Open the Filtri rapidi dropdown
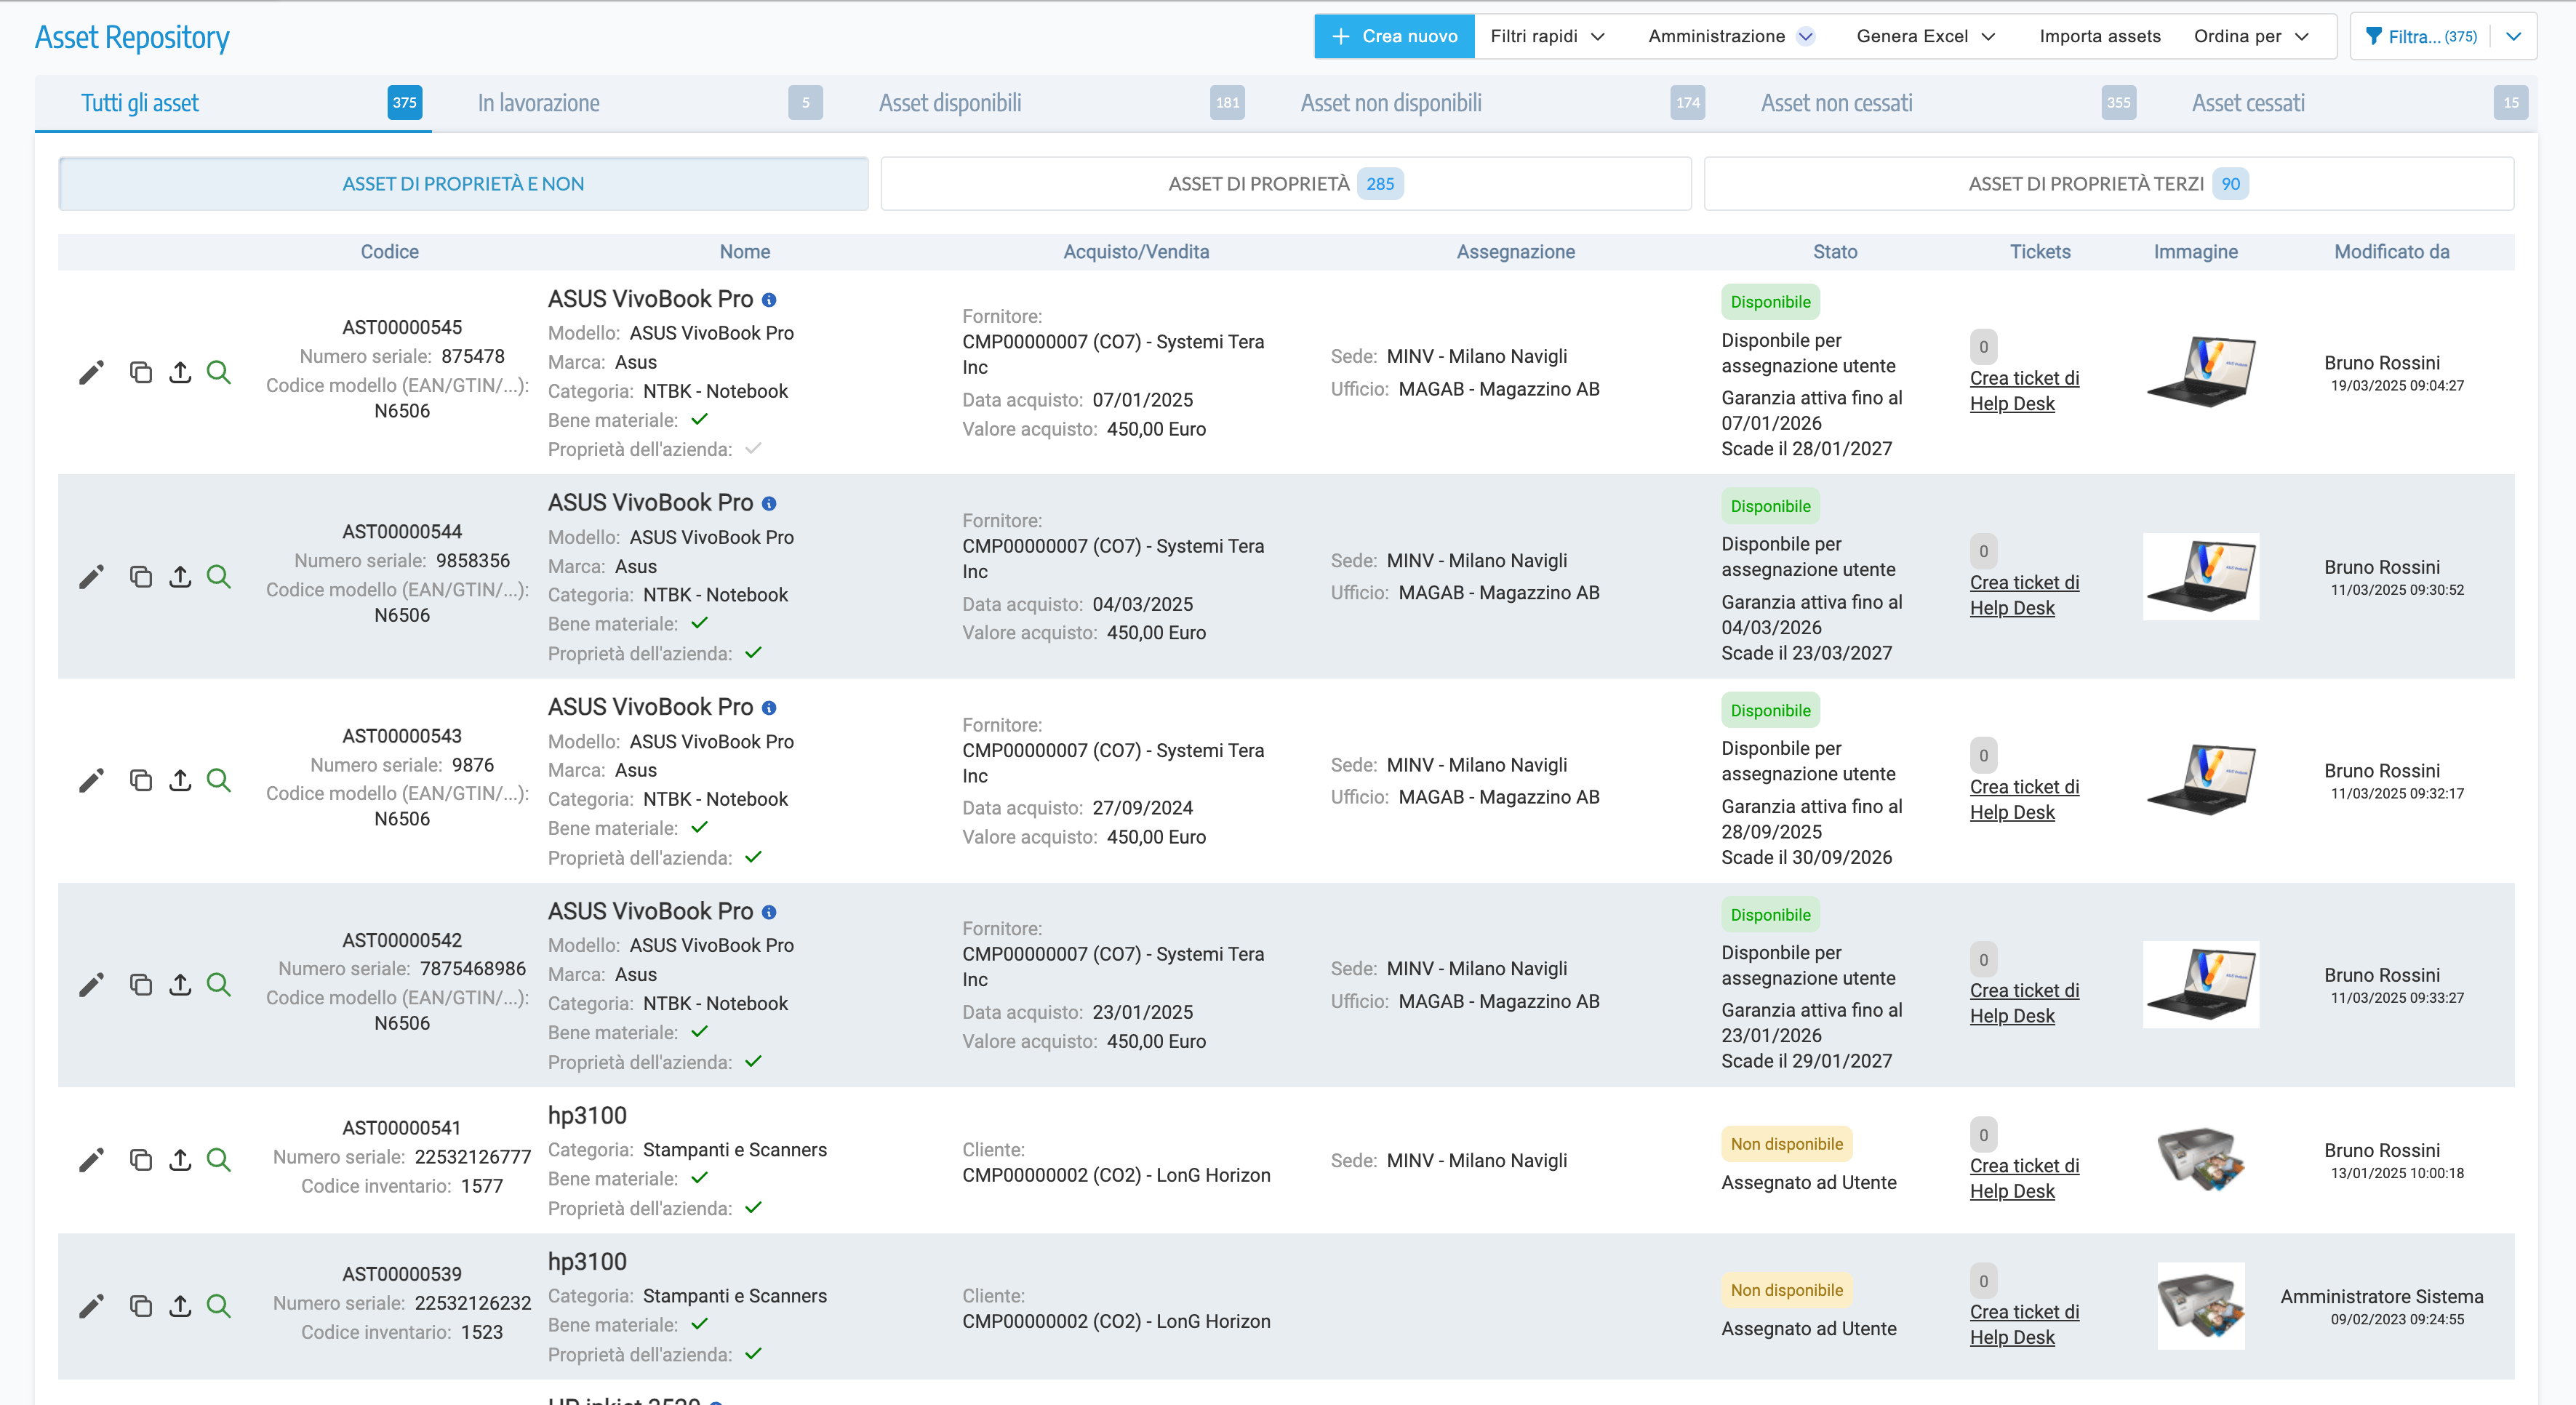Screen dimensions: 2576x1405 [x=1547, y=36]
